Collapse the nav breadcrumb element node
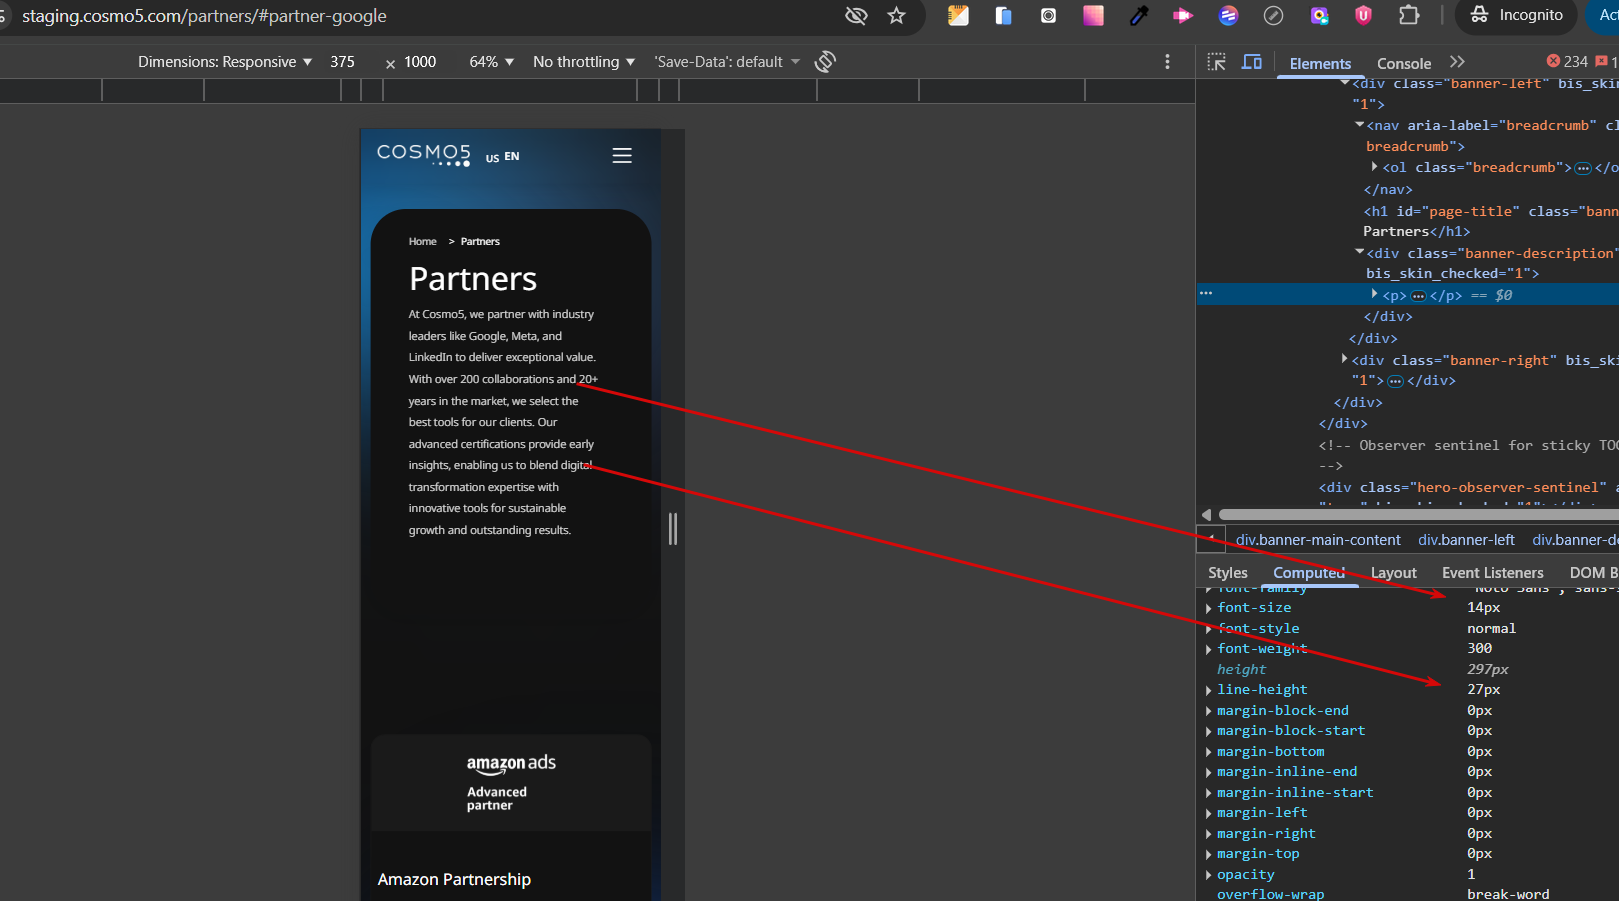This screenshot has width=1619, height=901. pos(1360,125)
